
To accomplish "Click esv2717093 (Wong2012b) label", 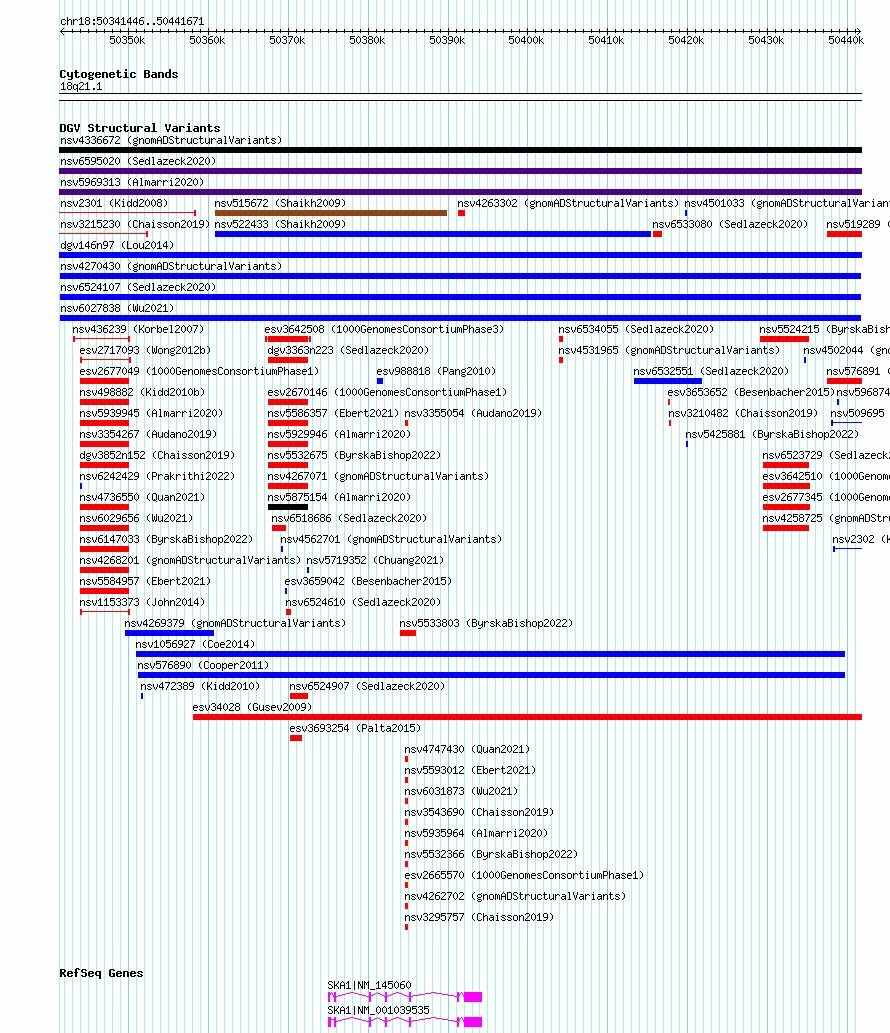I will (x=145, y=350).
